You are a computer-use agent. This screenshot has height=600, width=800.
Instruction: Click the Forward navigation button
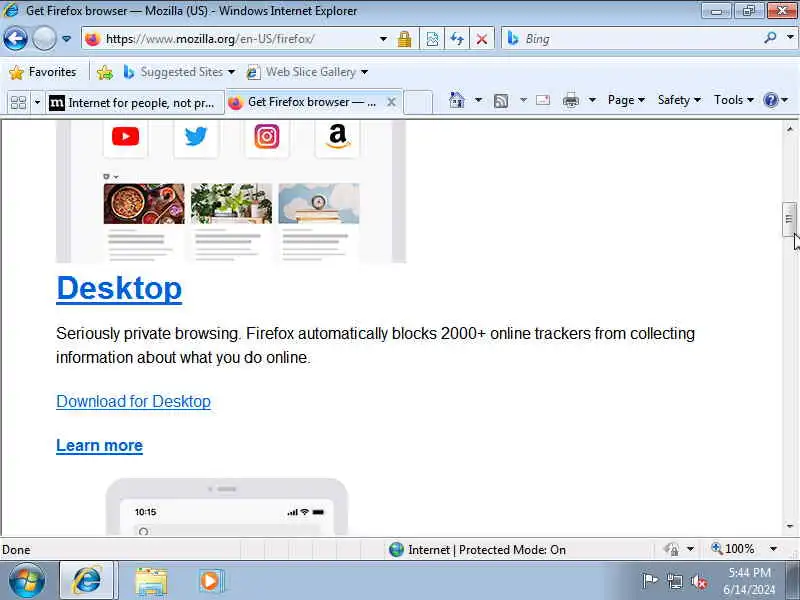pos(44,39)
